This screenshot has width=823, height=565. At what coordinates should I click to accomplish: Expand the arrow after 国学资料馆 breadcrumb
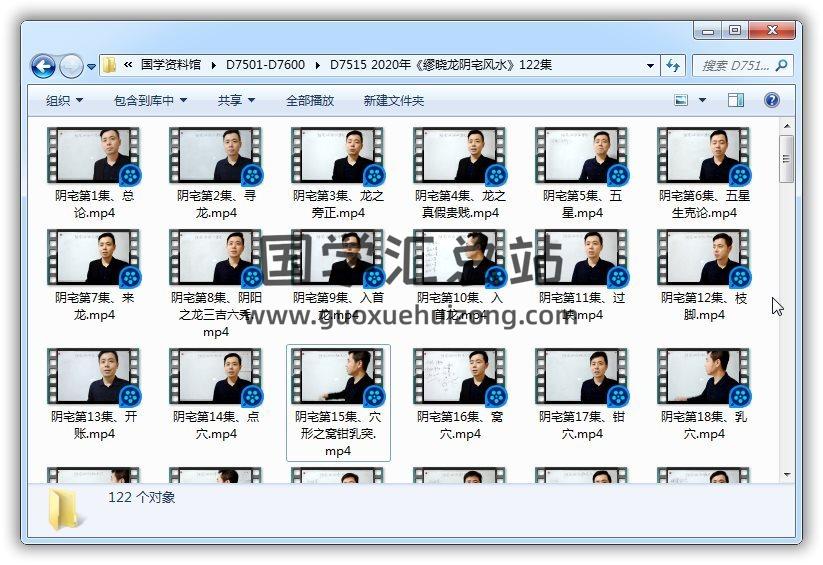[x=213, y=65]
